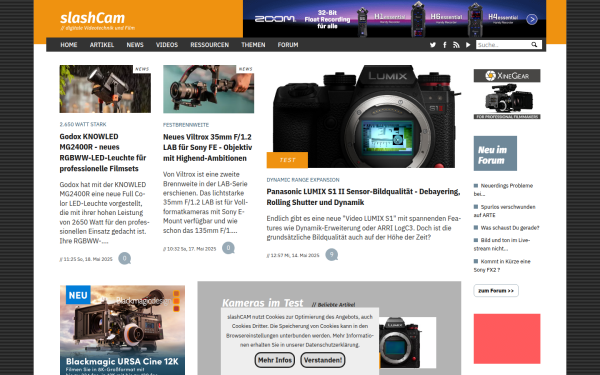Open comment bubble of LUMIX S1 II article
This screenshot has width=600, height=375.
click(331, 254)
